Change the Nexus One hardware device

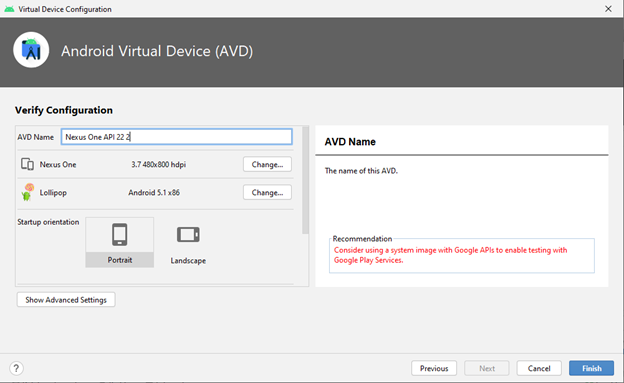pyautogui.click(x=267, y=164)
